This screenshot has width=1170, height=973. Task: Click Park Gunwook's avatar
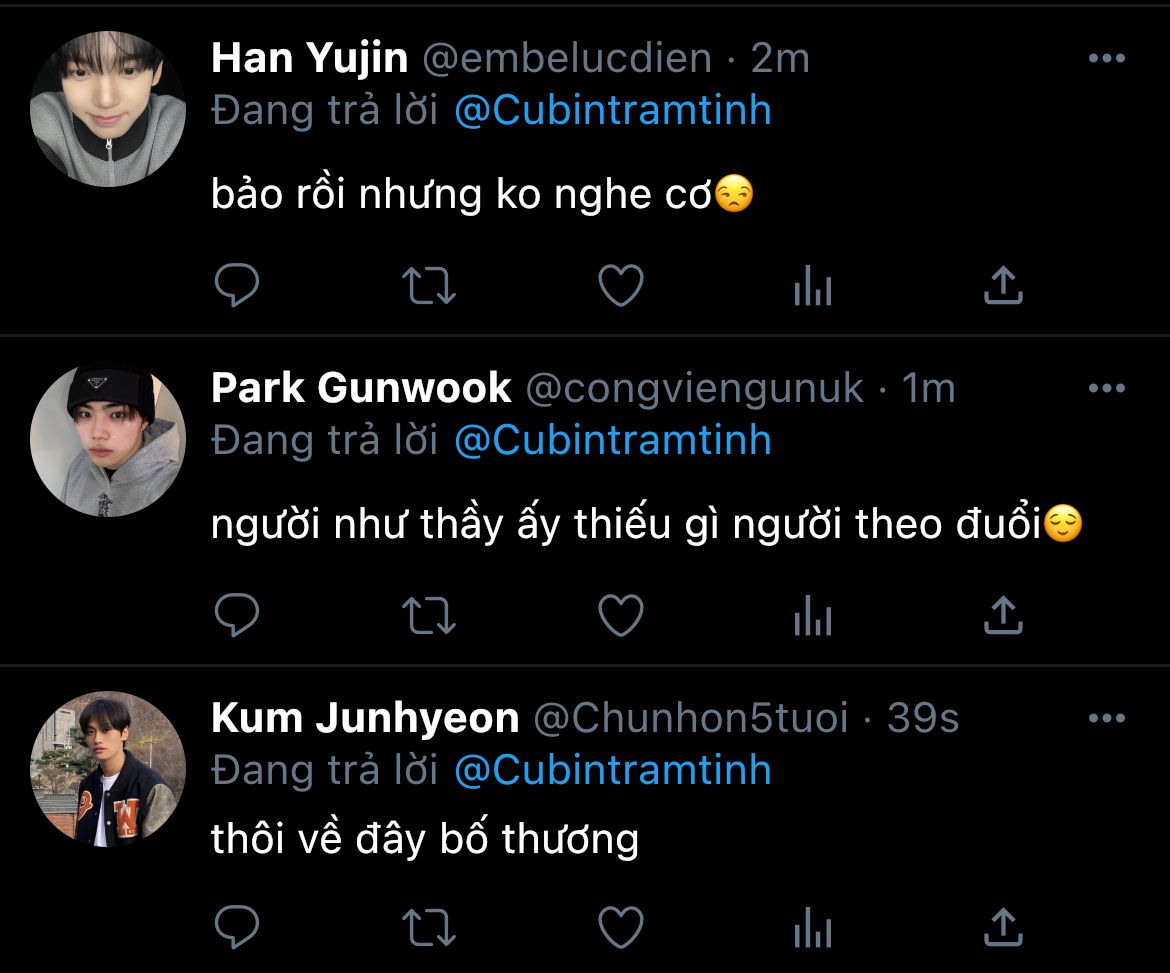point(108,439)
